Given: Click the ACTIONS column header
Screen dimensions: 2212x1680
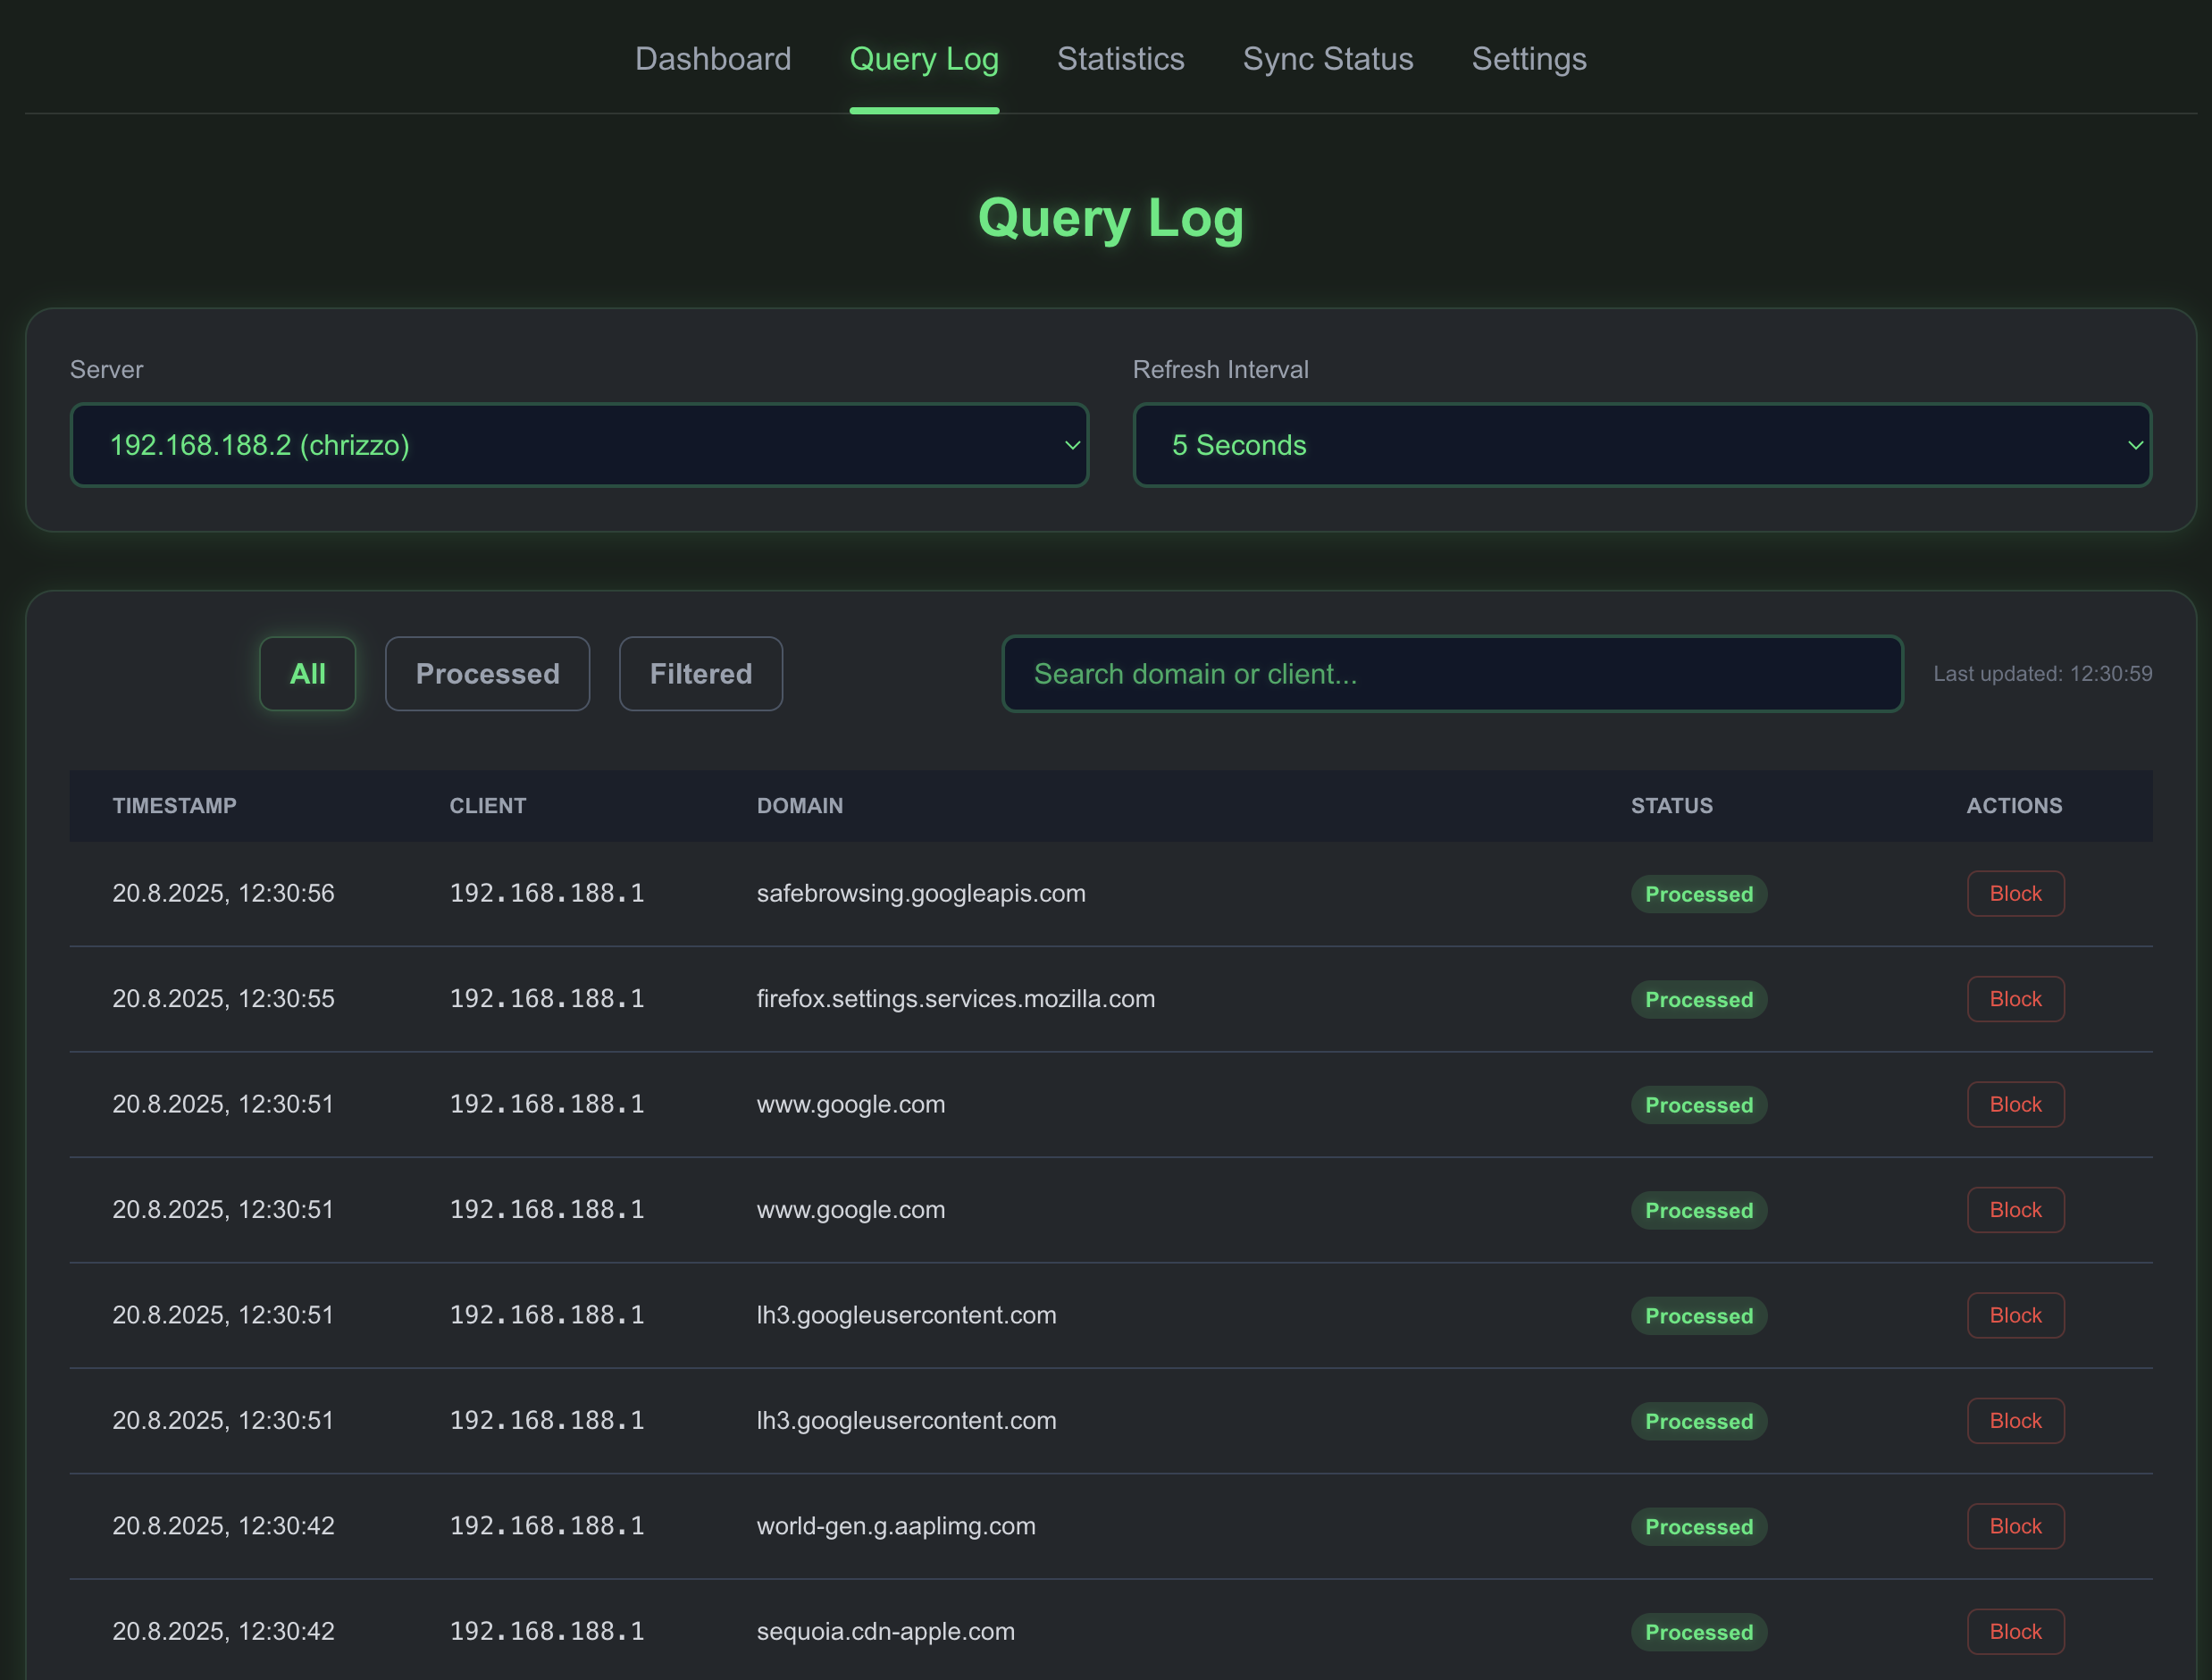Looking at the screenshot, I should (x=2014, y=806).
